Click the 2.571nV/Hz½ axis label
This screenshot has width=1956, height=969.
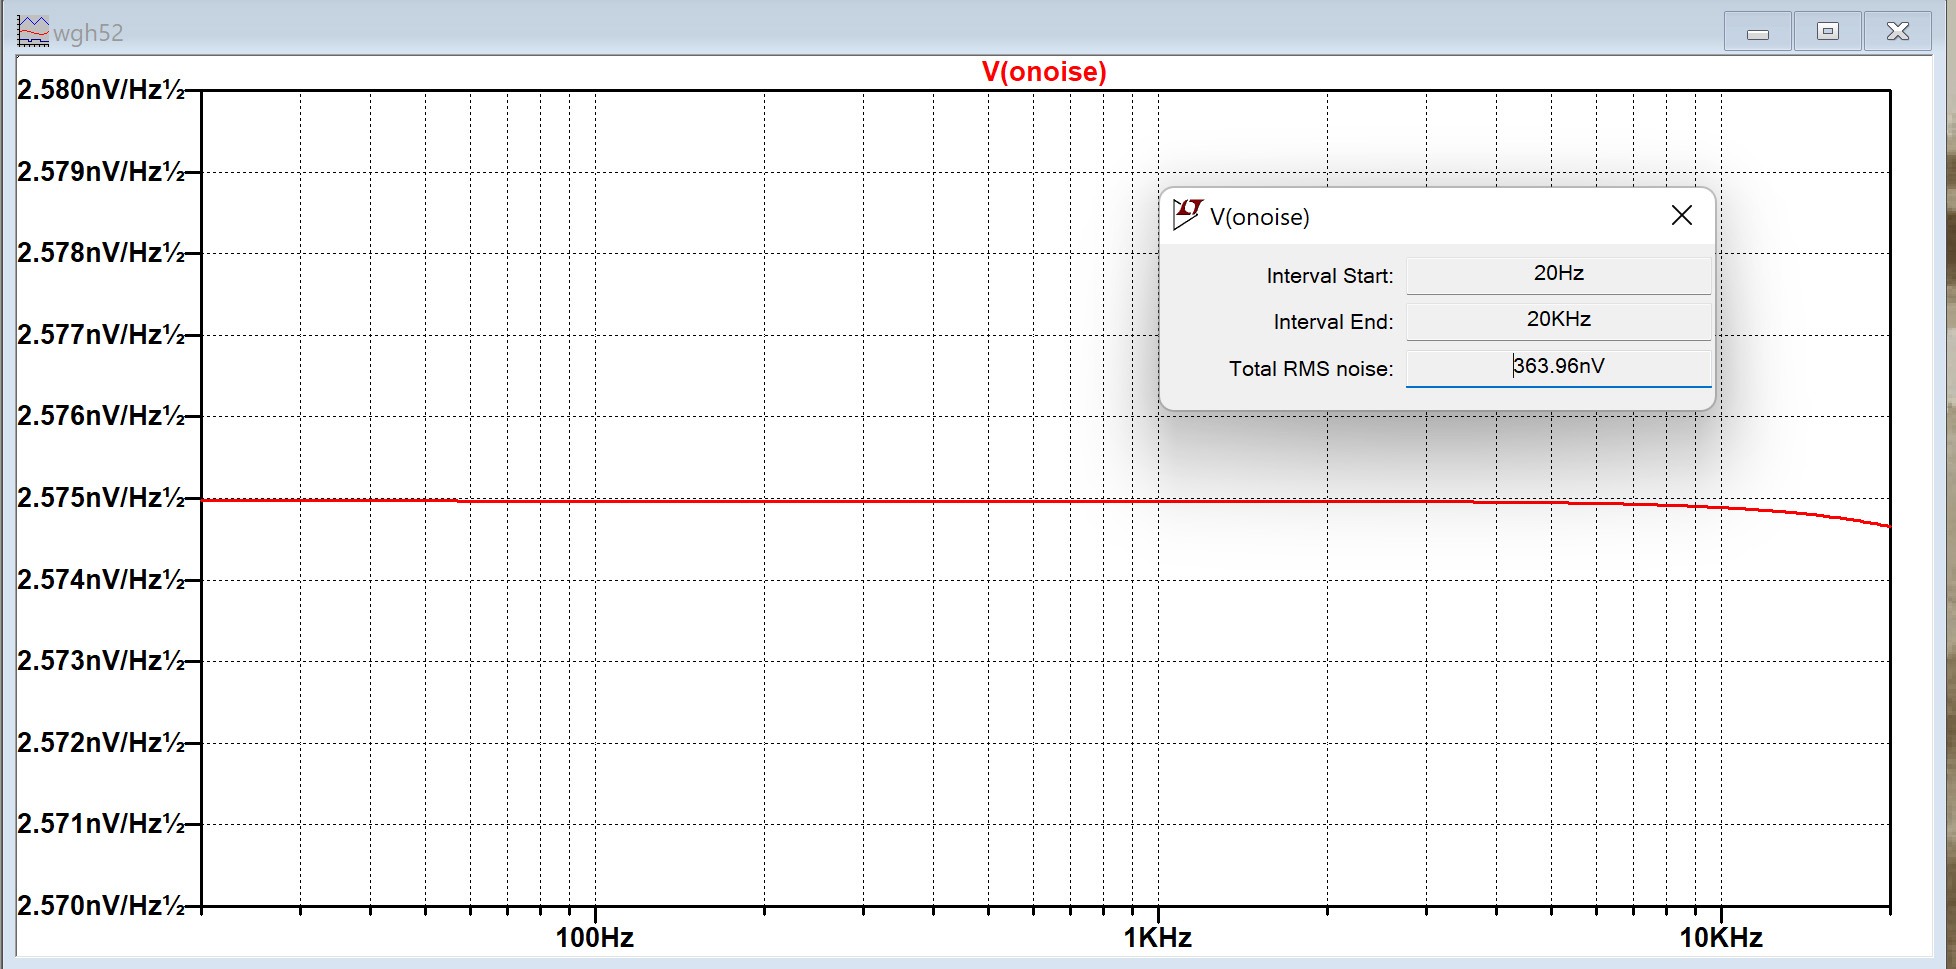[x=101, y=824]
